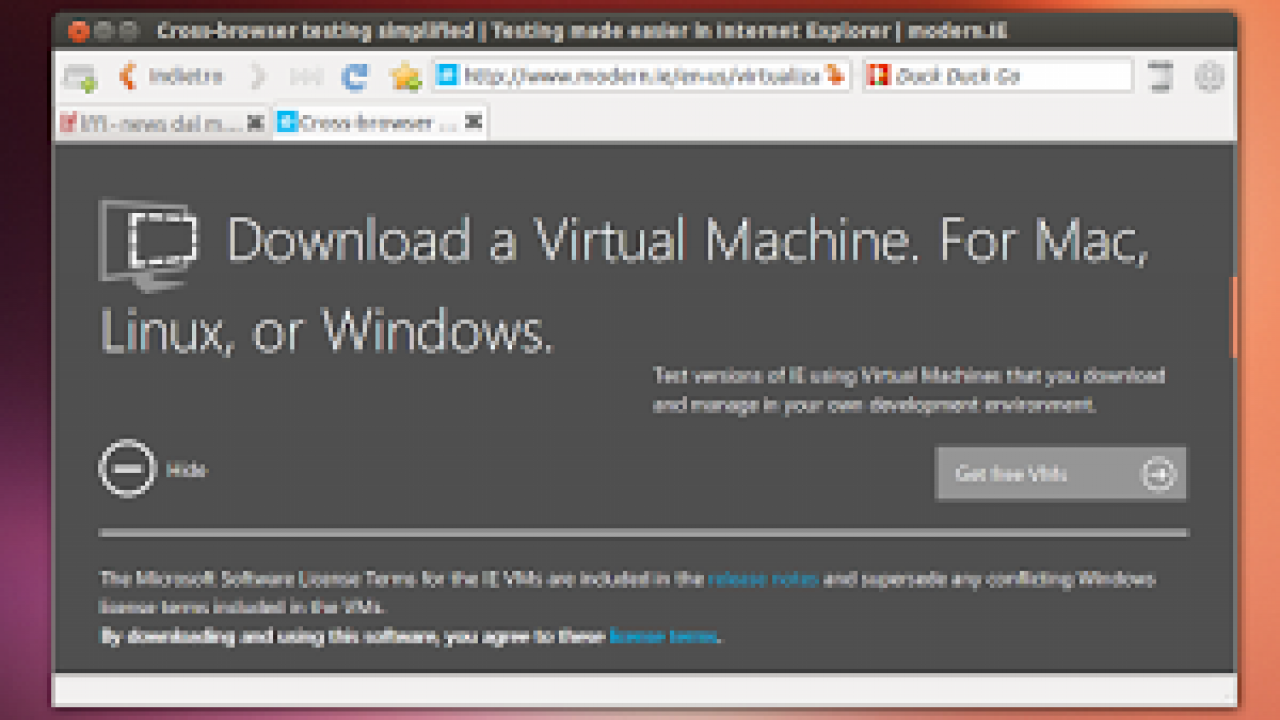Click the Get free VMs button
This screenshot has width=1280, height=720.
[x=1060, y=473]
